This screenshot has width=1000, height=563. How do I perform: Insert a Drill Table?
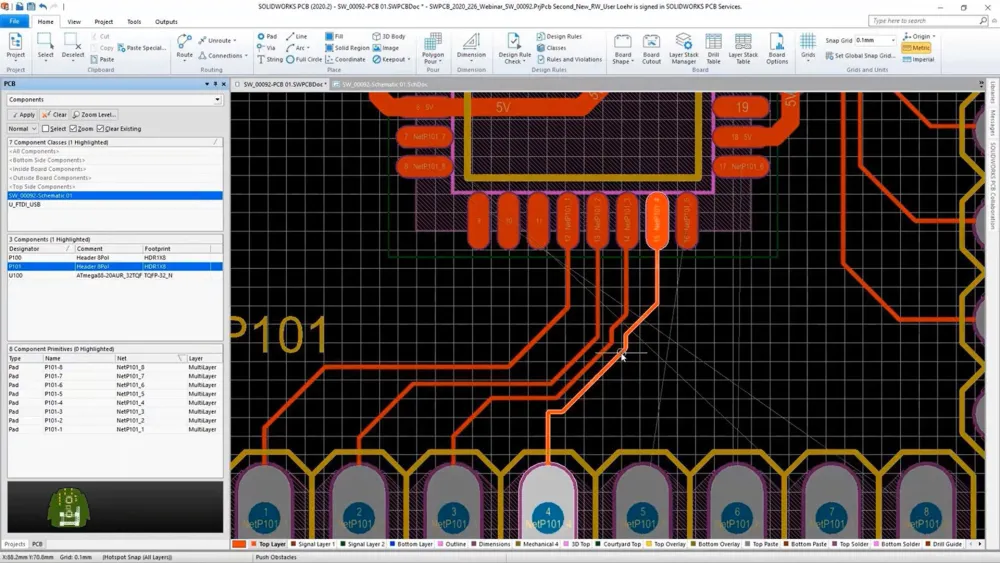coord(713,49)
